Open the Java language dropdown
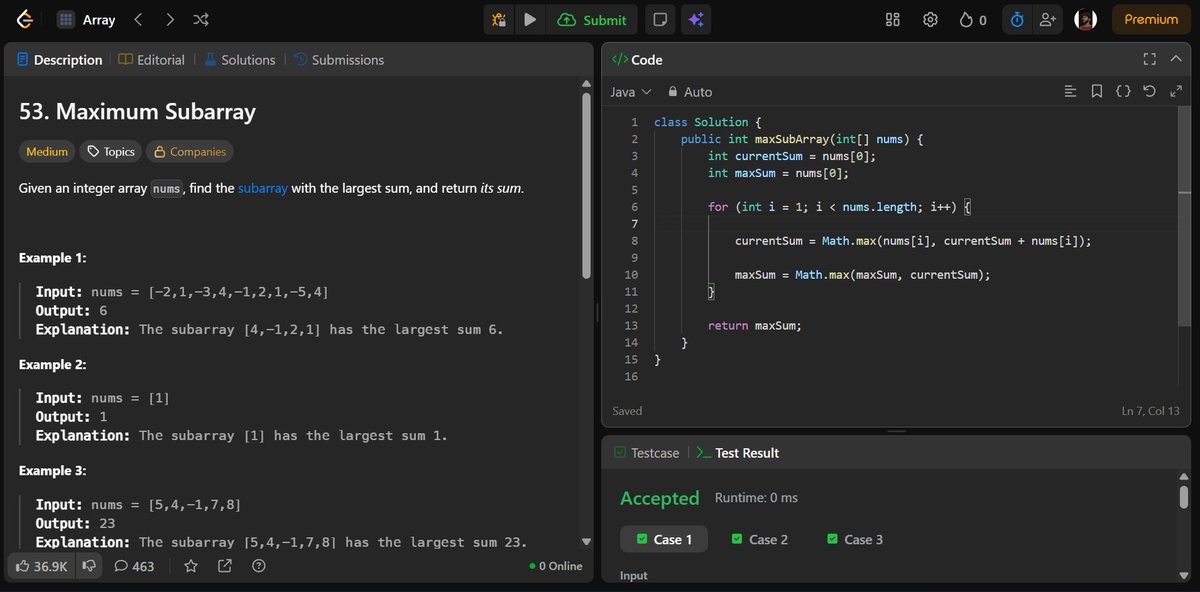1200x592 pixels. pos(629,91)
